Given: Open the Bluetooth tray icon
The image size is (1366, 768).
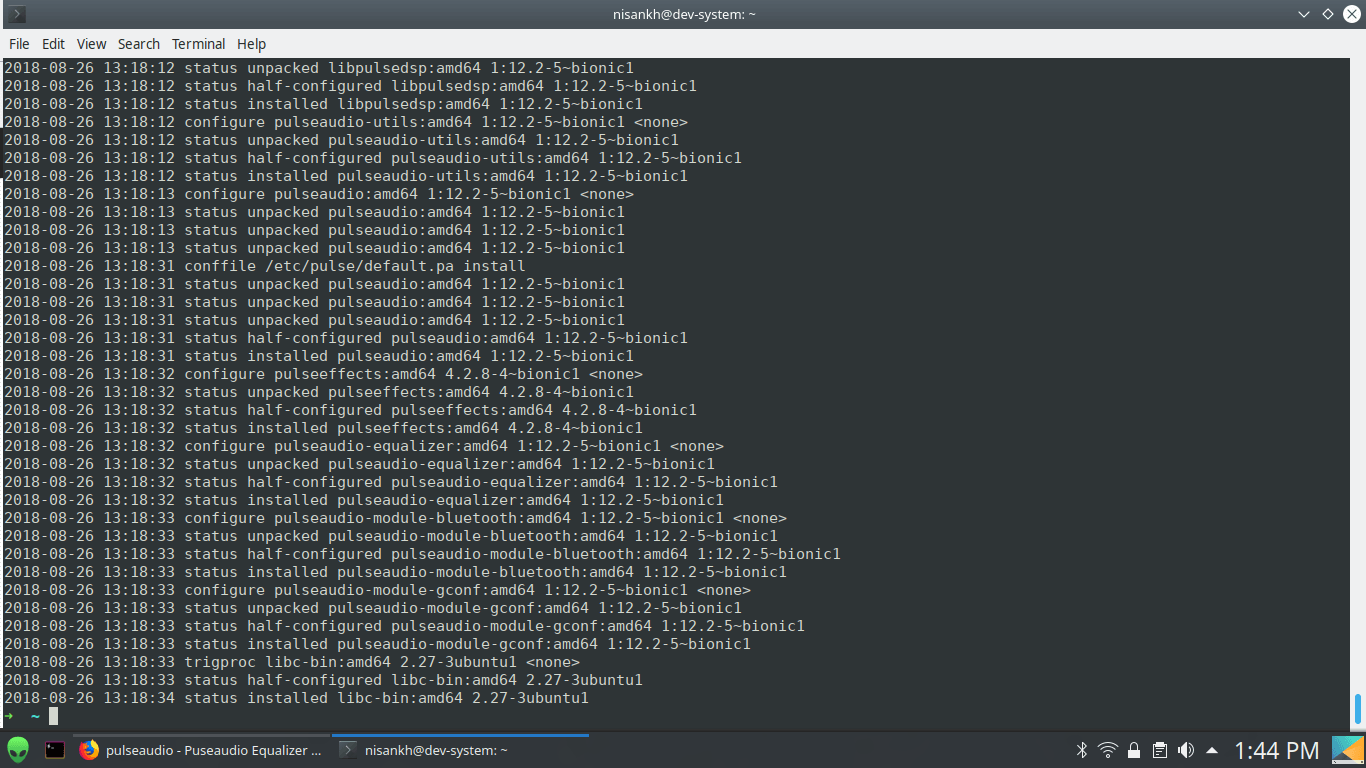Looking at the screenshot, I should pos(1081,750).
